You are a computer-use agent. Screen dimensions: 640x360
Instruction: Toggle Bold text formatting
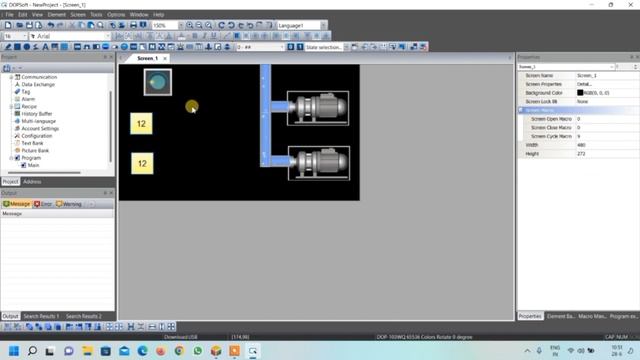195,36
